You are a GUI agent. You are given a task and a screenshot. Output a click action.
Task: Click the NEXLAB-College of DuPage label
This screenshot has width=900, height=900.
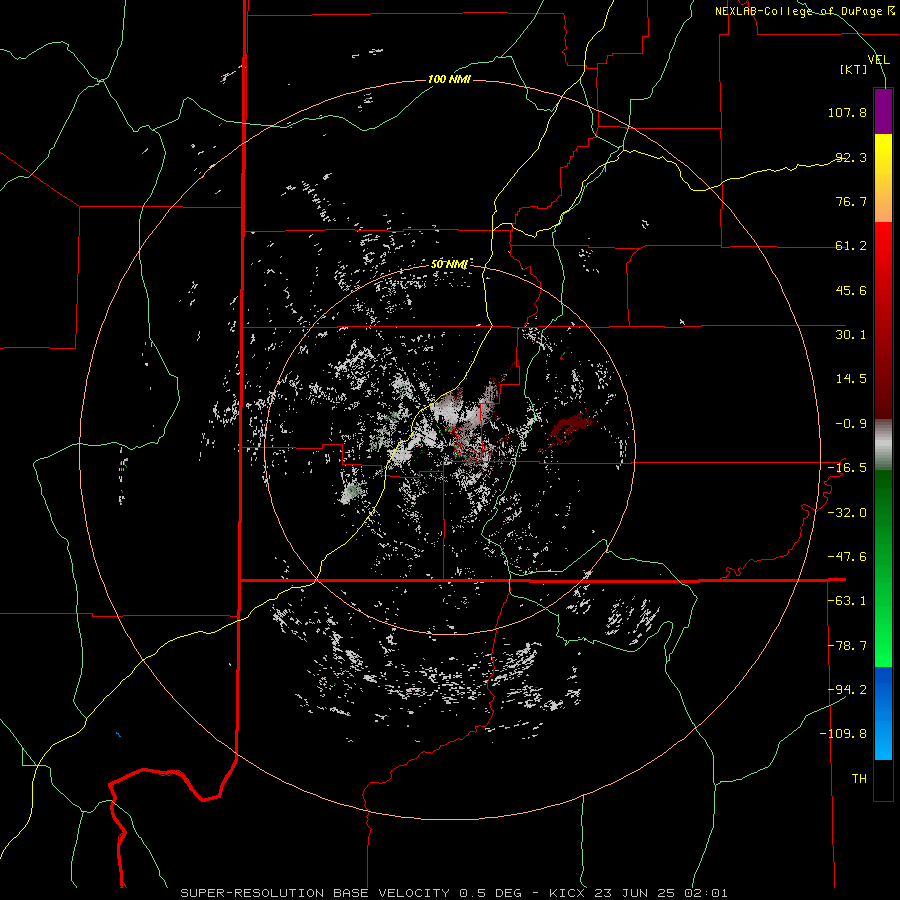804,11
